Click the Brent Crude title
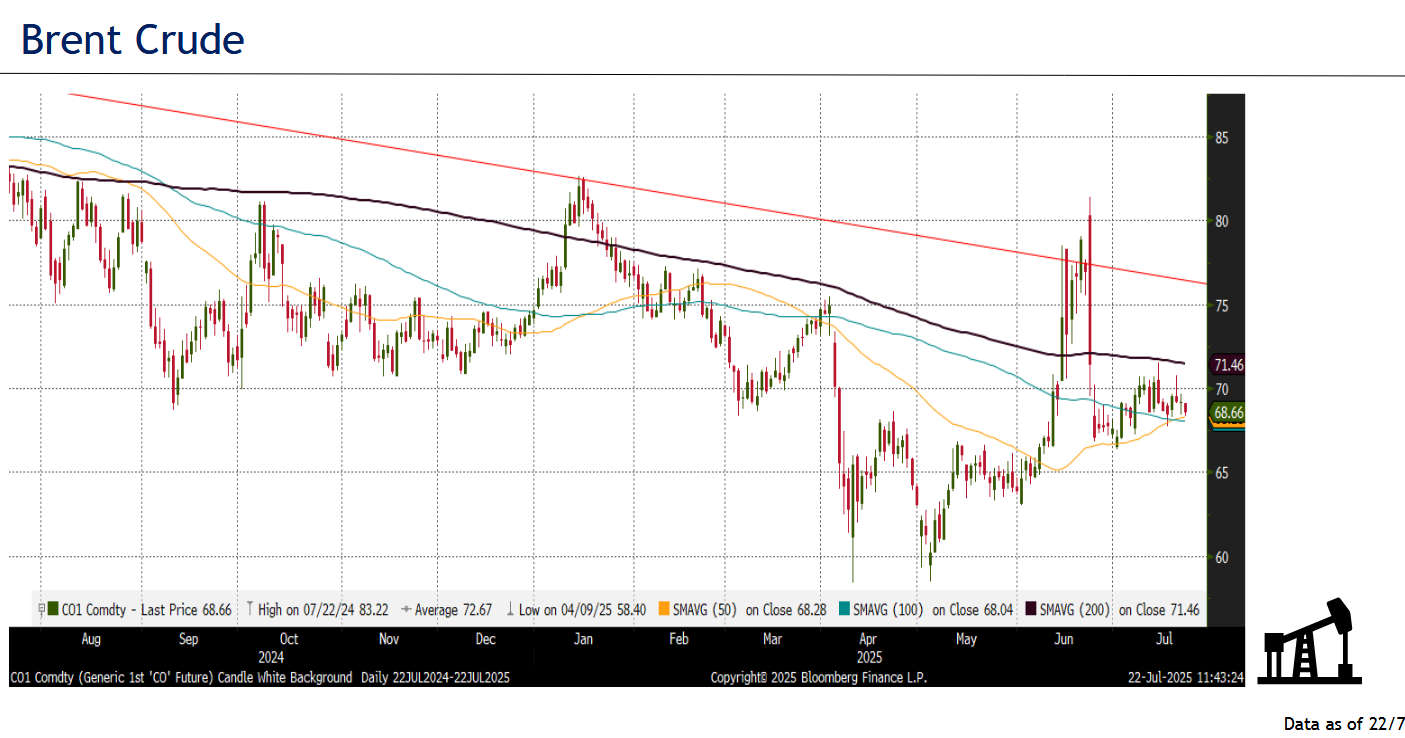 (x=132, y=40)
